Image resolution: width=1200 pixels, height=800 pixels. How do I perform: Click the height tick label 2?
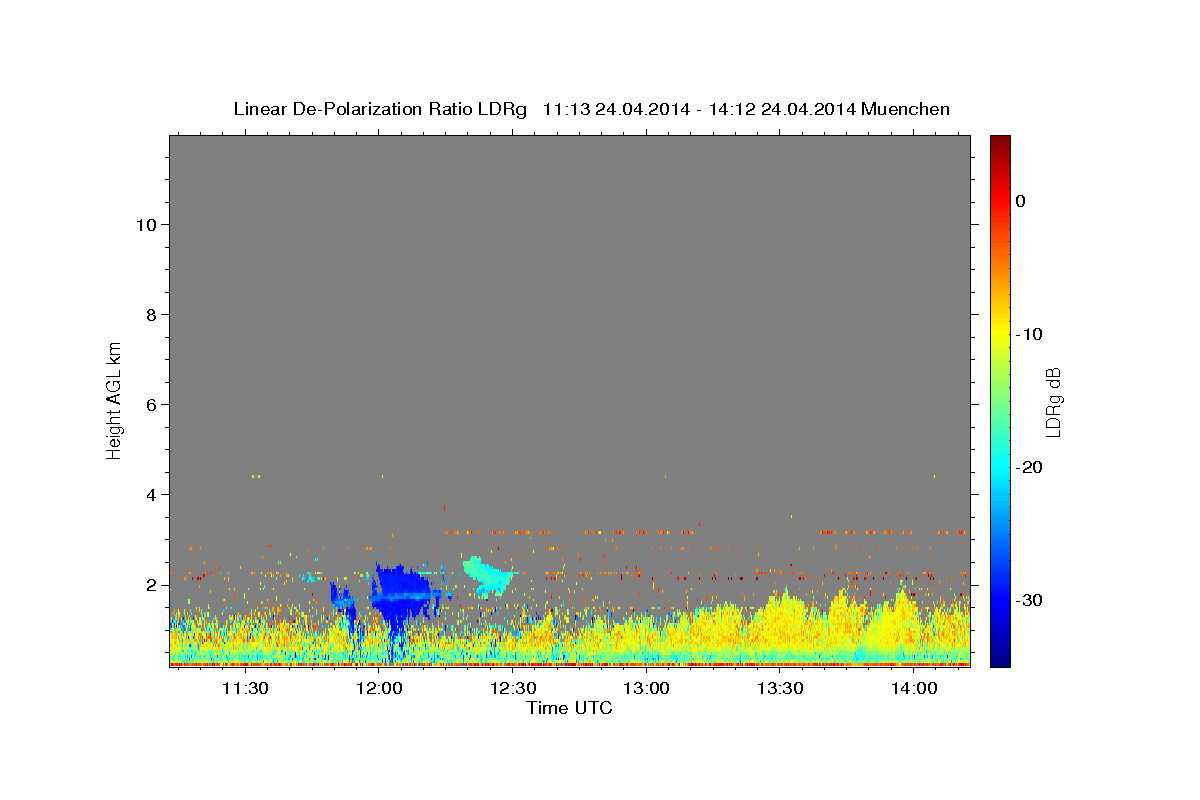[x=151, y=585]
